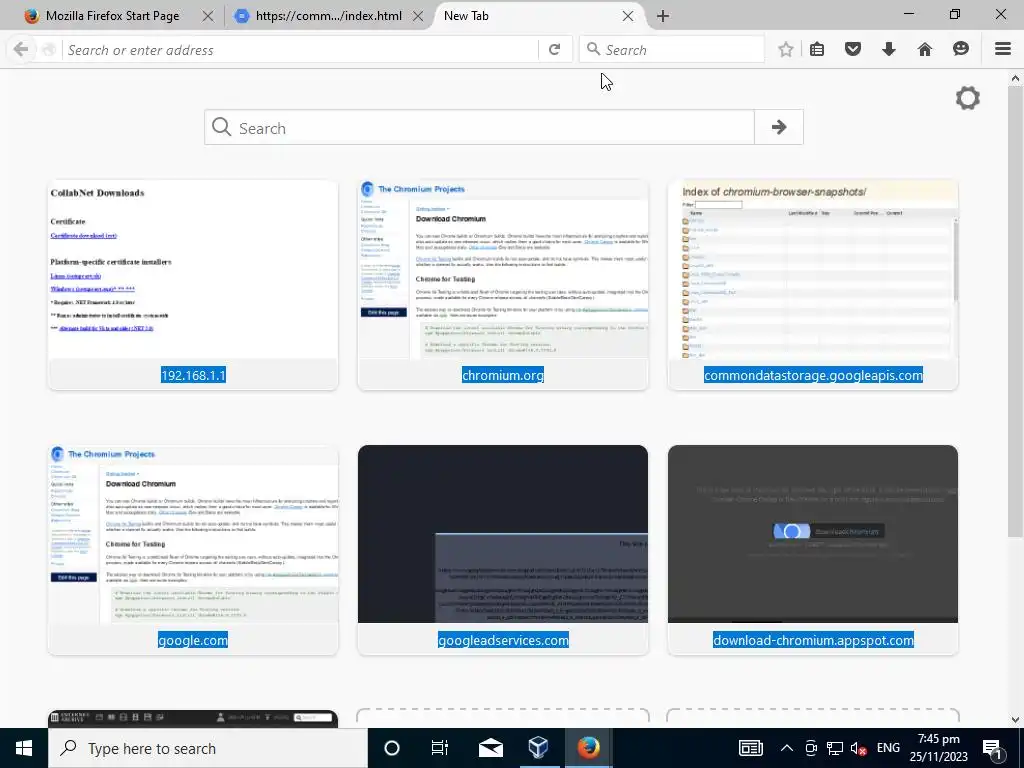Image resolution: width=1024 pixels, height=768 pixels.
Task: Click the Pocket save icon
Action: point(853,50)
